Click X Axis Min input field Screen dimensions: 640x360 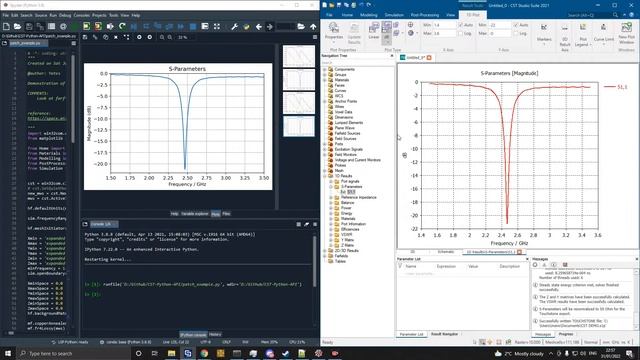click(x=444, y=25)
